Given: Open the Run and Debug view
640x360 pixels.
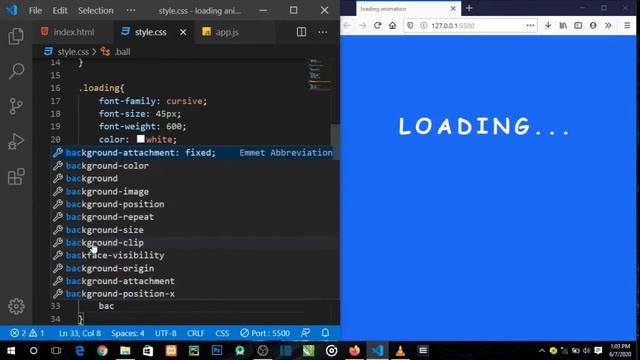Looking at the screenshot, I should (16, 142).
